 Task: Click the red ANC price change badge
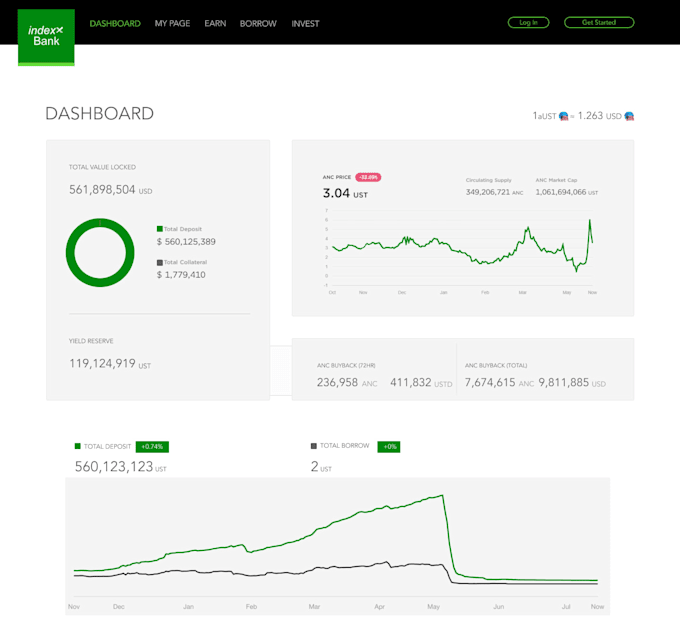pyautogui.click(x=368, y=177)
